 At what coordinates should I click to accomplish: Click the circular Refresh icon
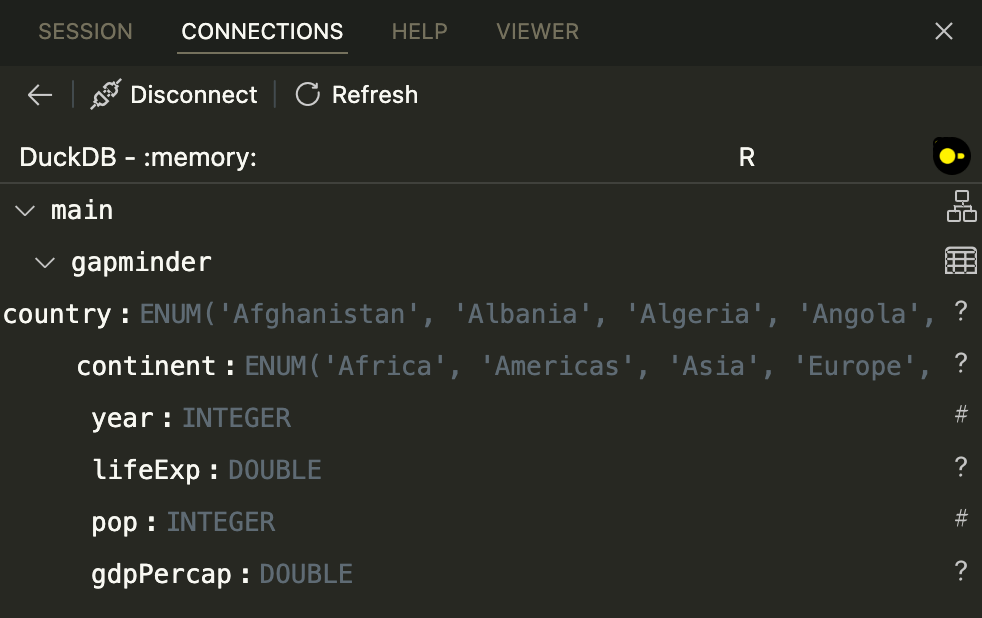[x=308, y=95]
